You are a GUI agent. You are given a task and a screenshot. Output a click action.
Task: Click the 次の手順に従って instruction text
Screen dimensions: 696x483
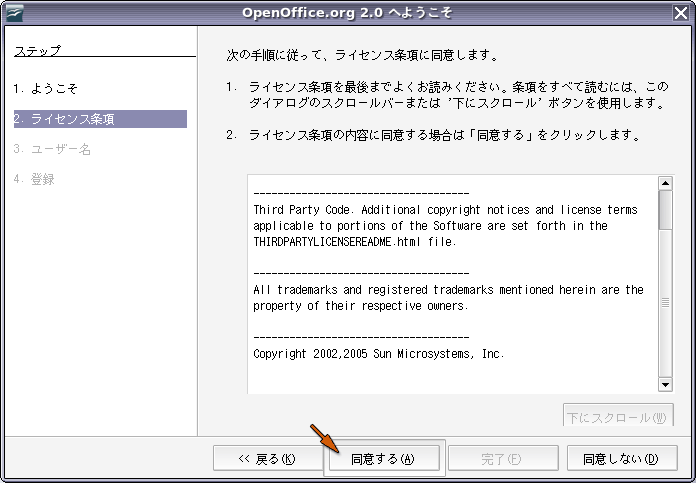[x=363, y=55]
